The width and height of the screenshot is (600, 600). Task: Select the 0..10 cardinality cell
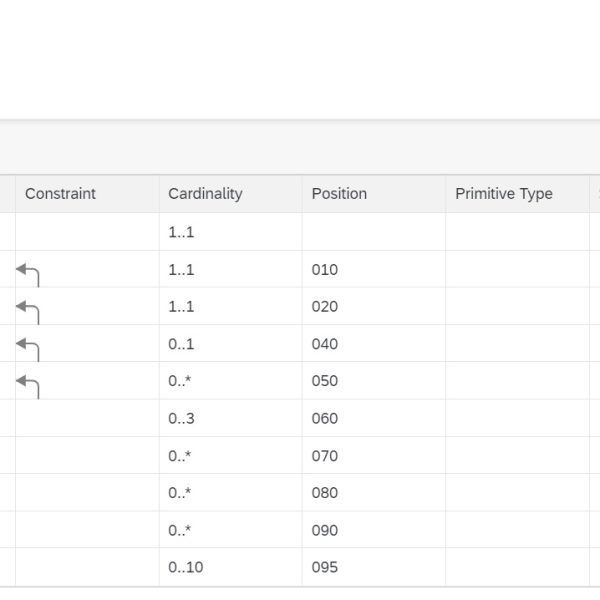coord(185,568)
